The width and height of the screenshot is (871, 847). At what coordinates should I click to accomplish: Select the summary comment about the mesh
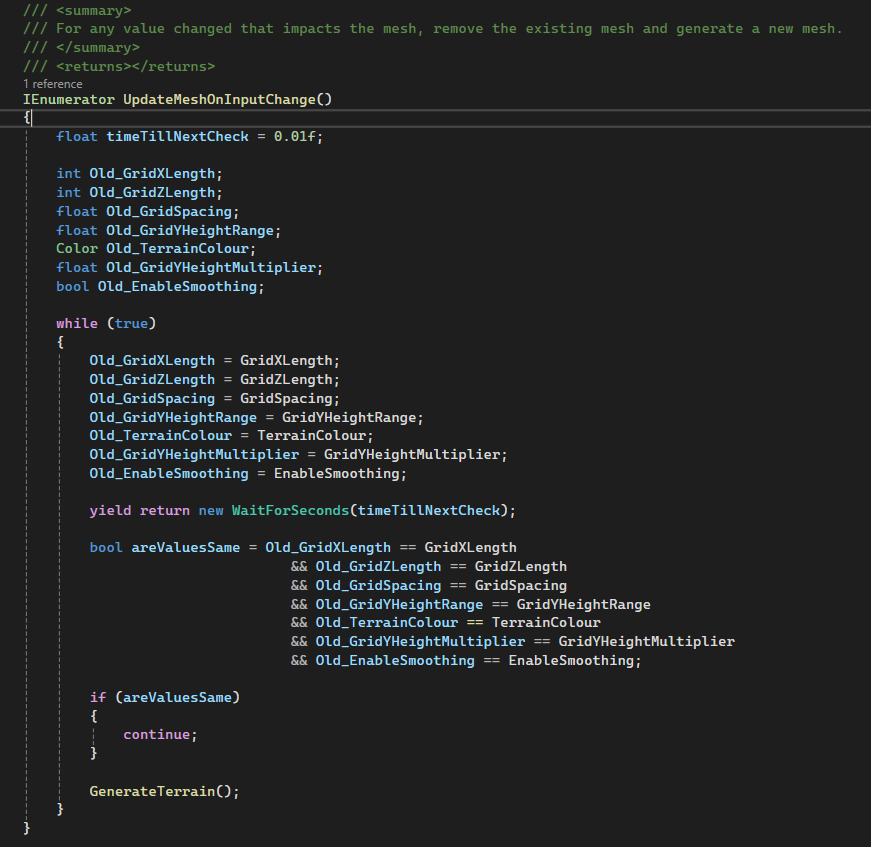tap(433, 29)
